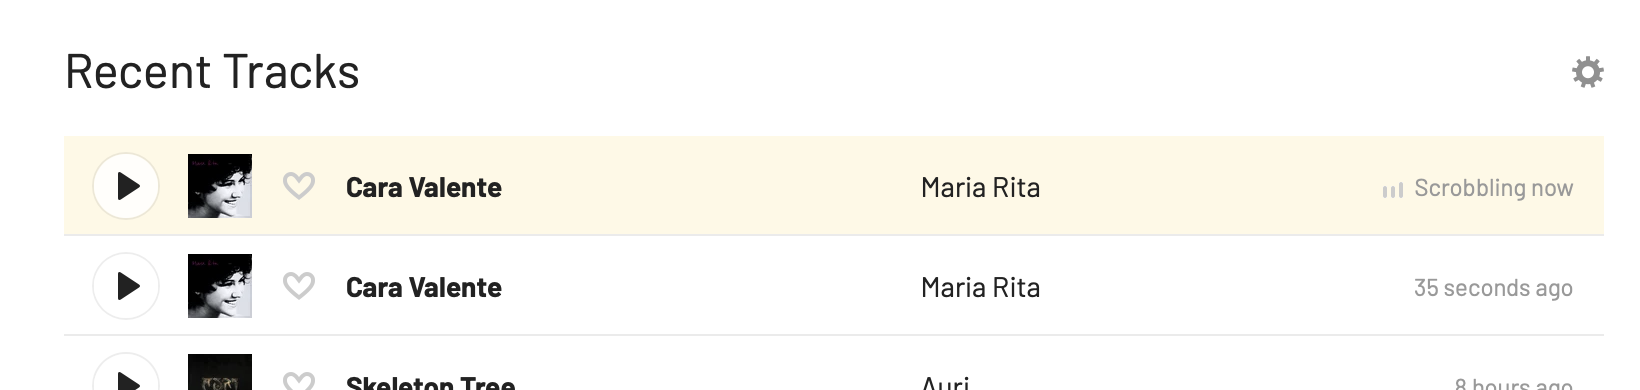Toggle love heart for Skeleton Tree

(x=299, y=381)
